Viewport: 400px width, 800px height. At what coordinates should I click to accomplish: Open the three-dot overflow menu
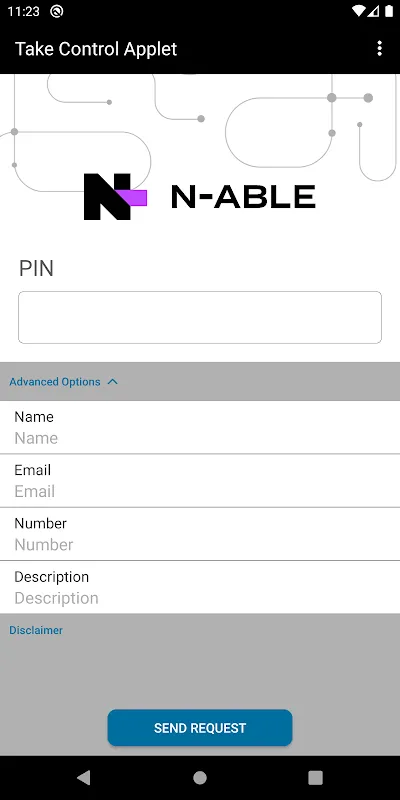[x=379, y=48]
